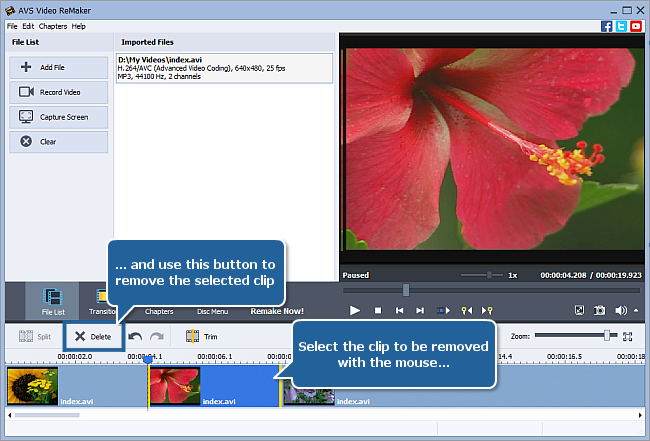
Task: Click Remake Now!
Action: tap(277, 311)
